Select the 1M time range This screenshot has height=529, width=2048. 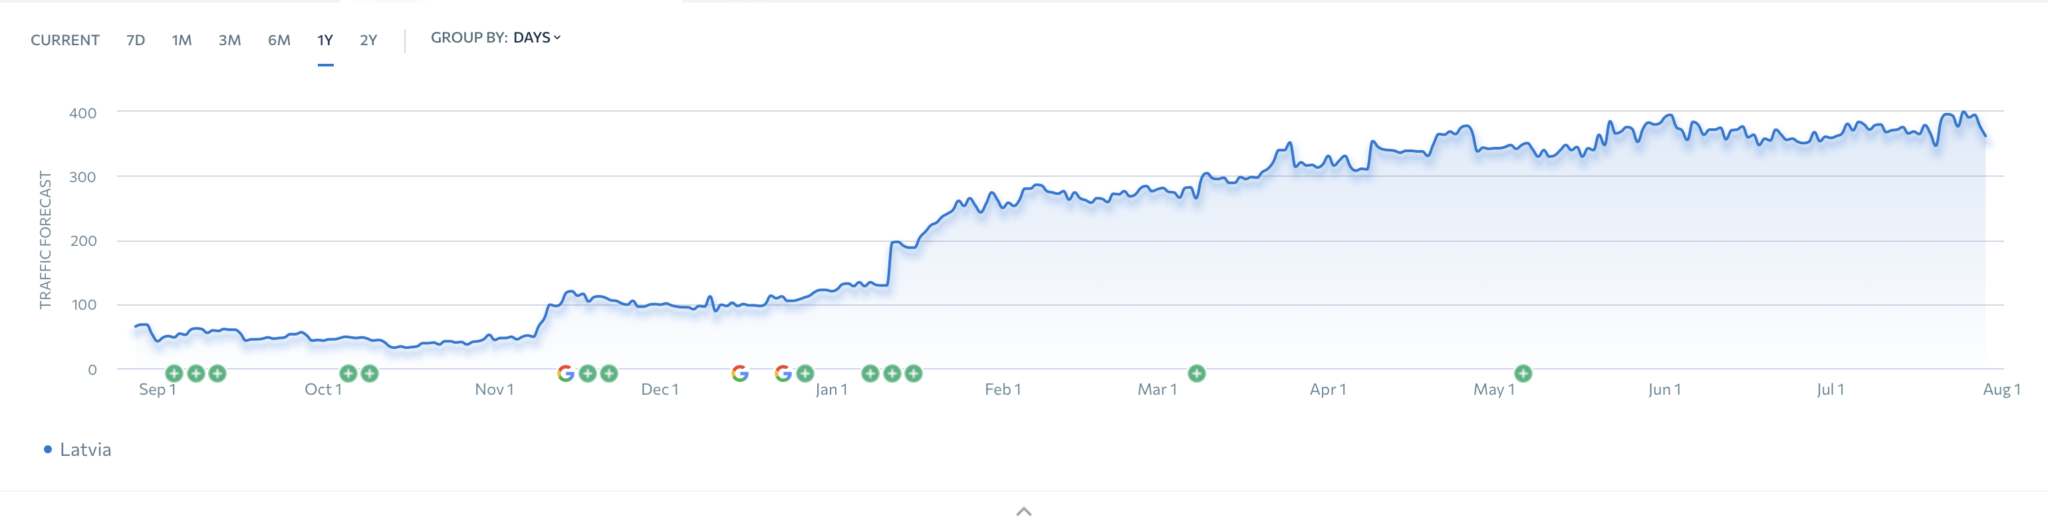point(182,40)
